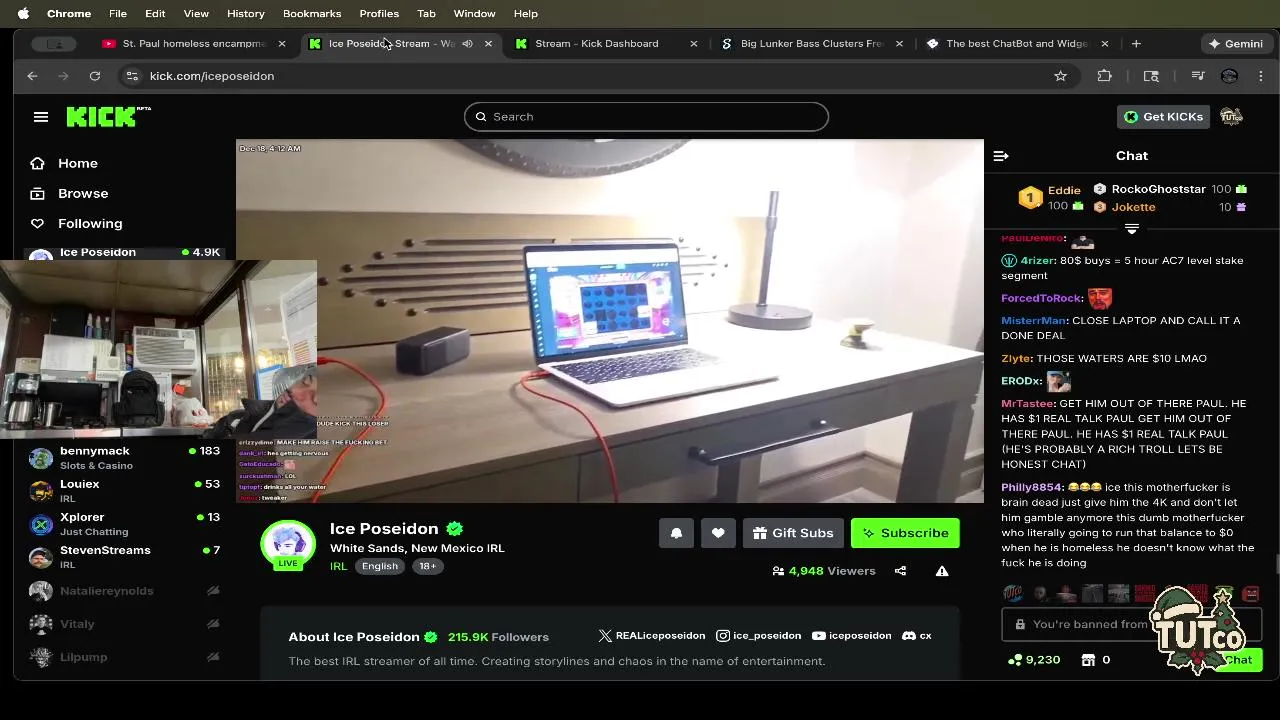Click the chat scrollbar
Viewport: 1280px width, 720px height.
pyautogui.click(x=1276, y=564)
